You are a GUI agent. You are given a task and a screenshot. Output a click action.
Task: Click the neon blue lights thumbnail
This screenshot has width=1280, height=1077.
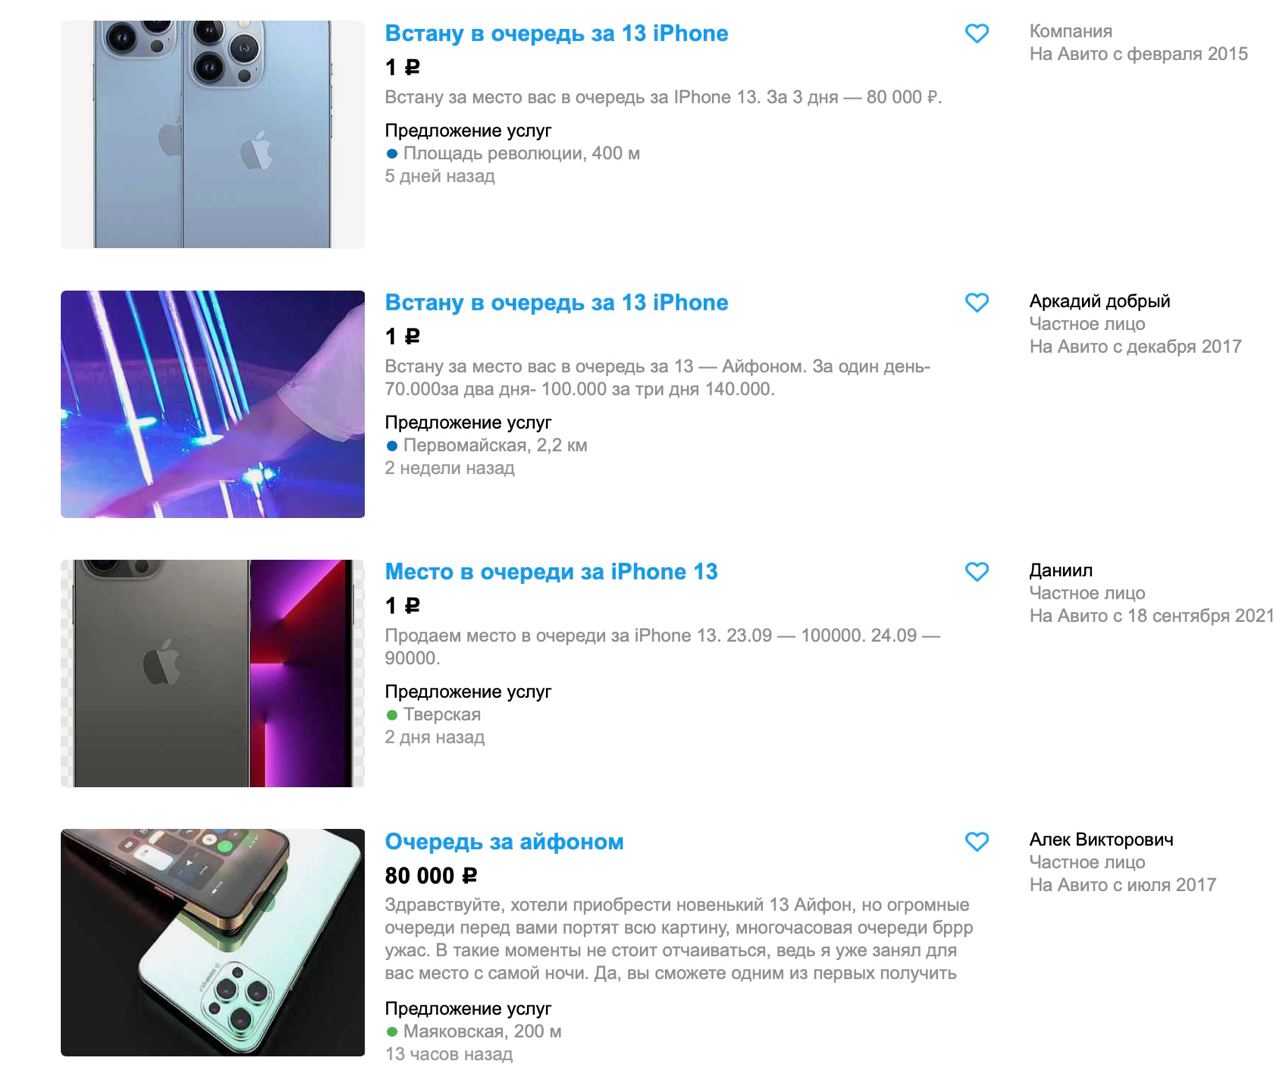[x=213, y=404]
